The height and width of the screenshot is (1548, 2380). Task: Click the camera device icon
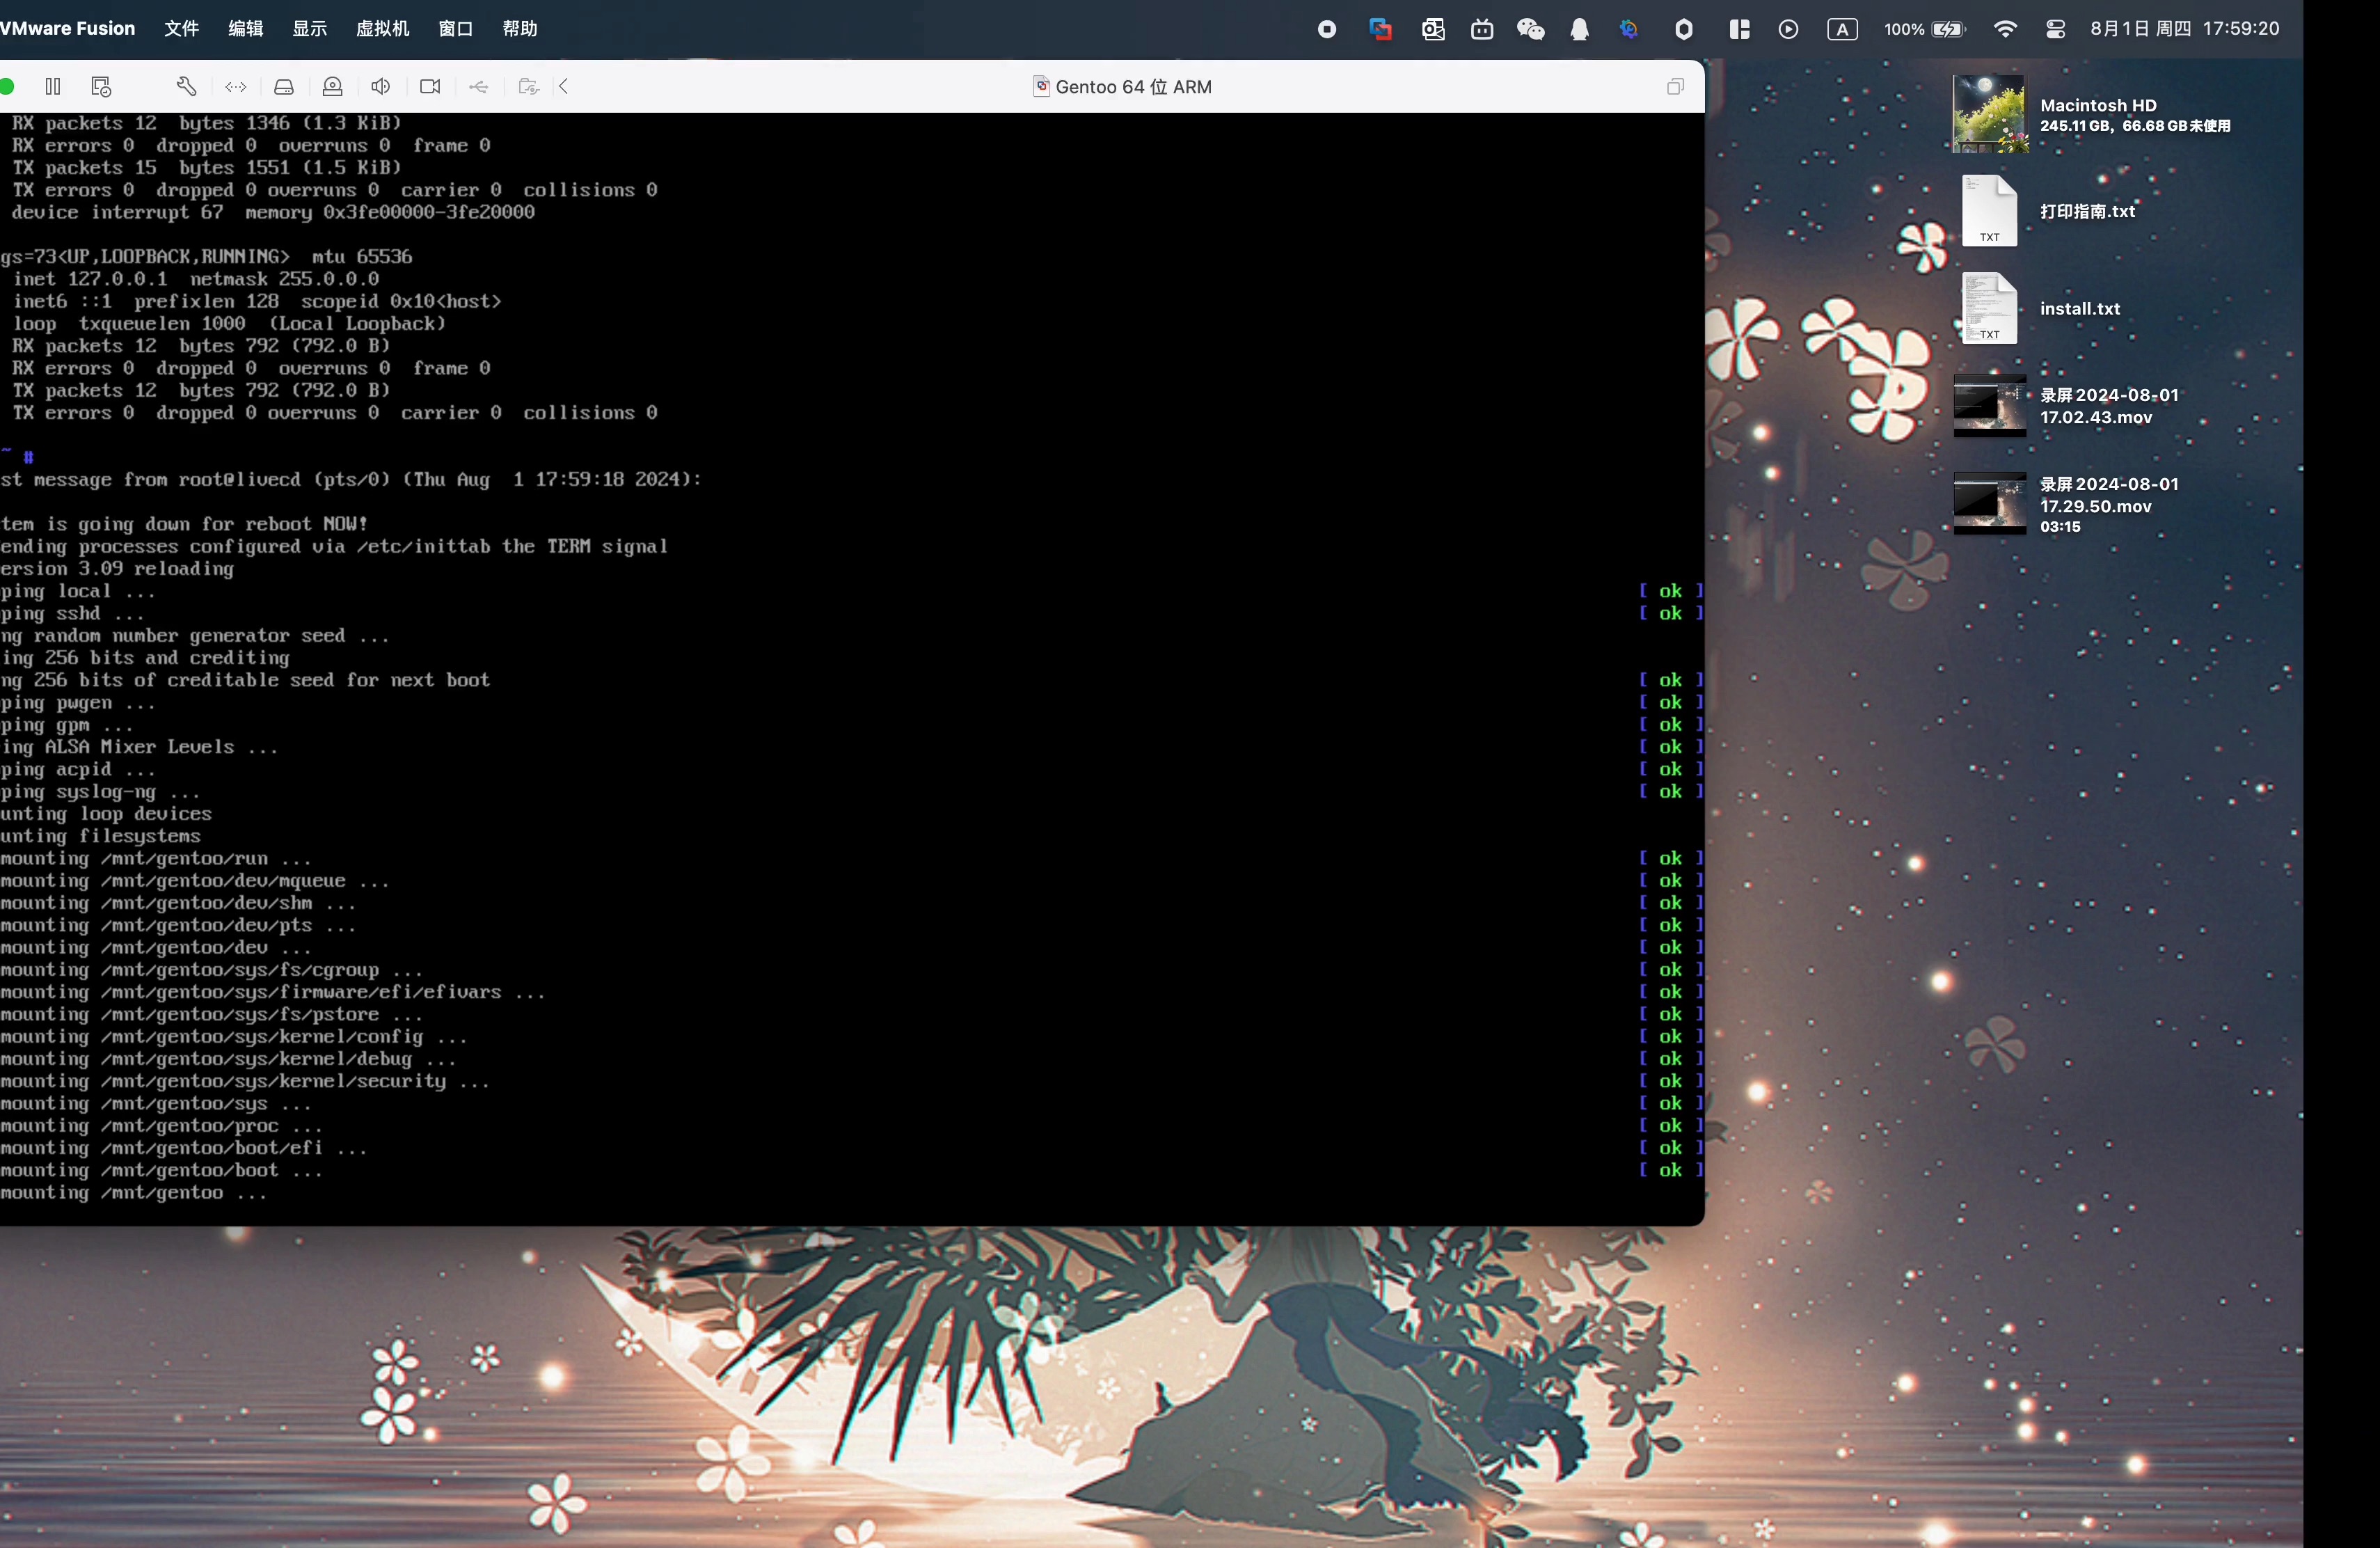click(x=430, y=87)
